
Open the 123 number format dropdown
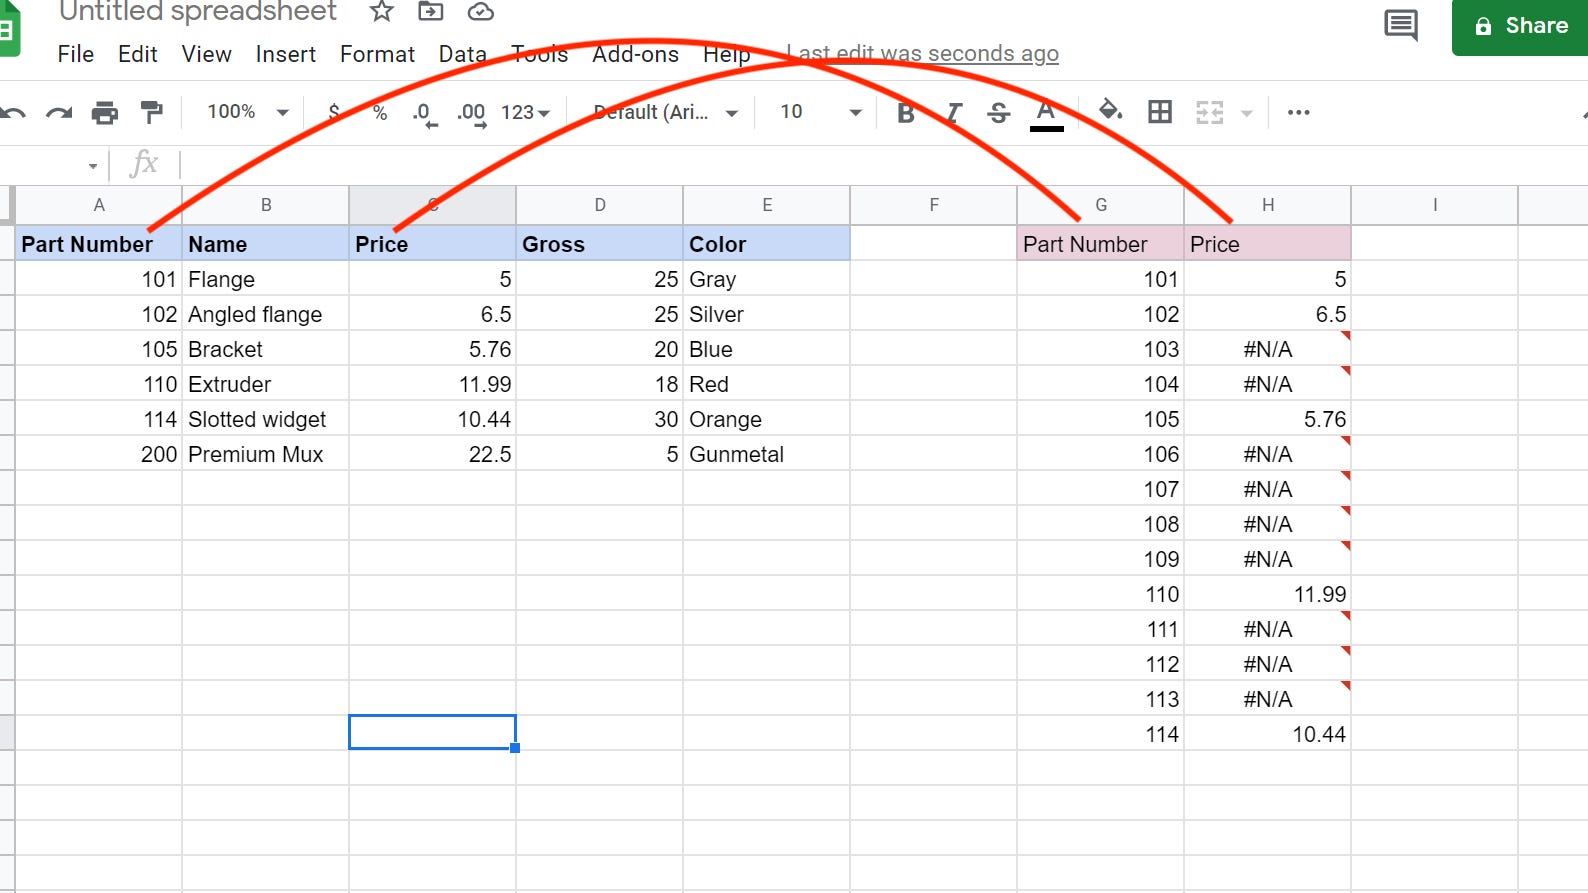click(x=526, y=112)
